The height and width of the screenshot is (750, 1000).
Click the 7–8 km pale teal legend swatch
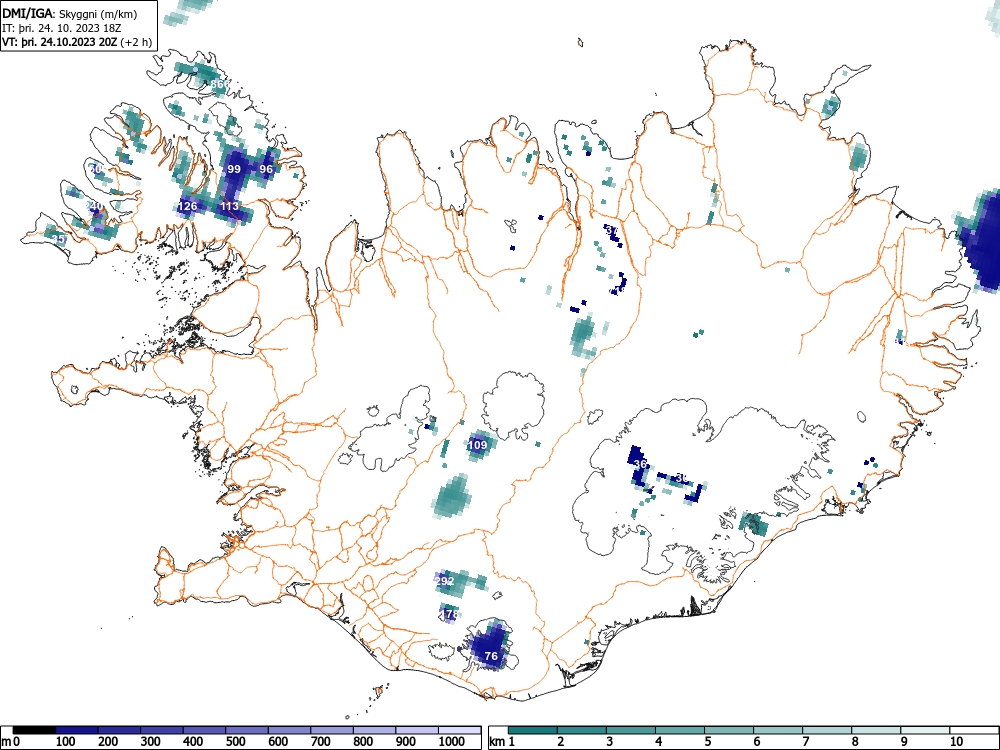(x=827, y=730)
